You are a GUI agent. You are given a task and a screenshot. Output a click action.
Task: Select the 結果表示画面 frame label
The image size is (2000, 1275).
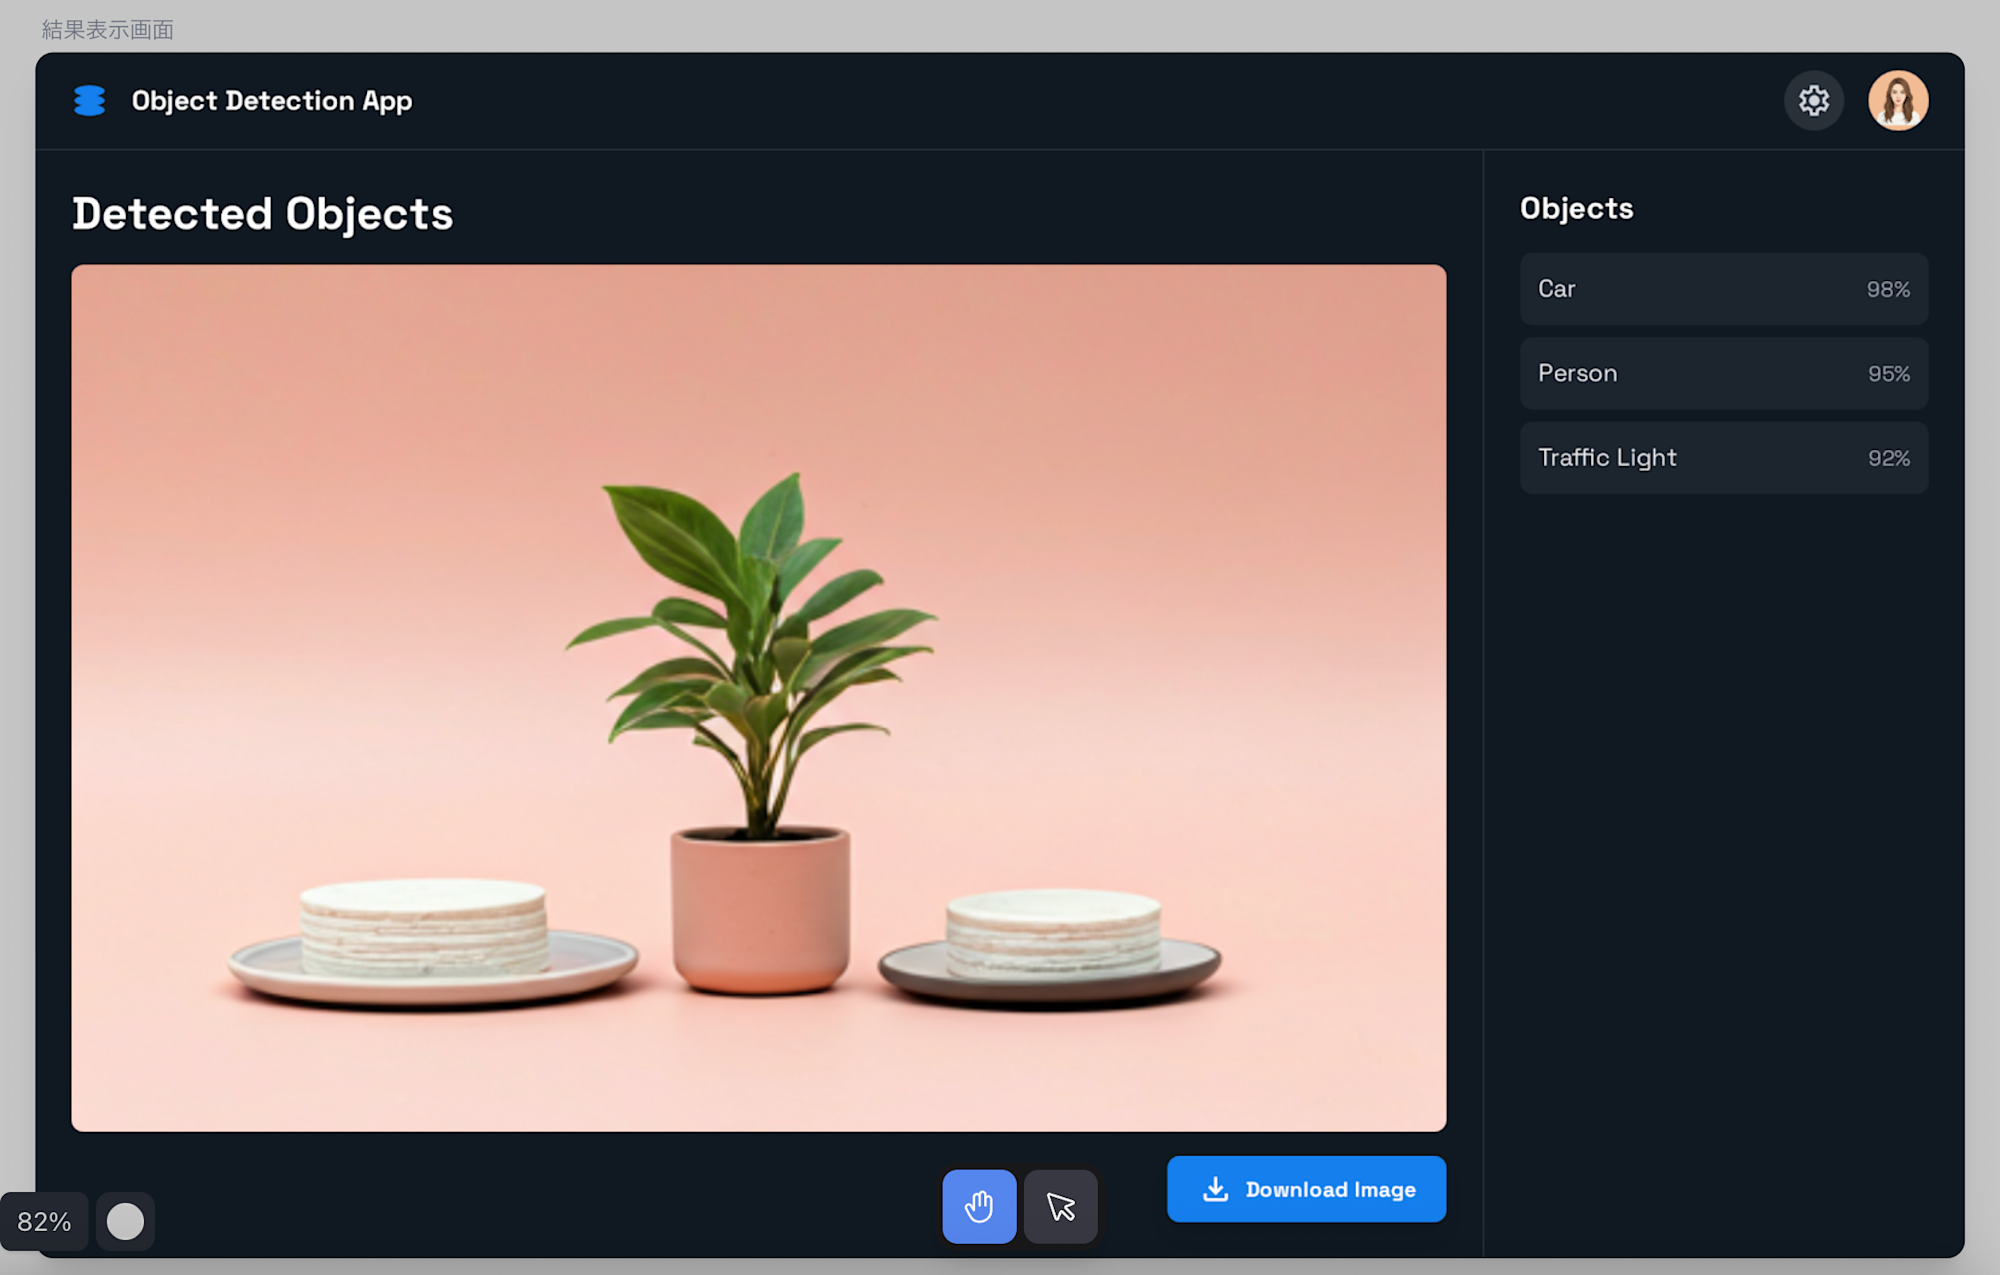pyautogui.click(x=108, y=30)
